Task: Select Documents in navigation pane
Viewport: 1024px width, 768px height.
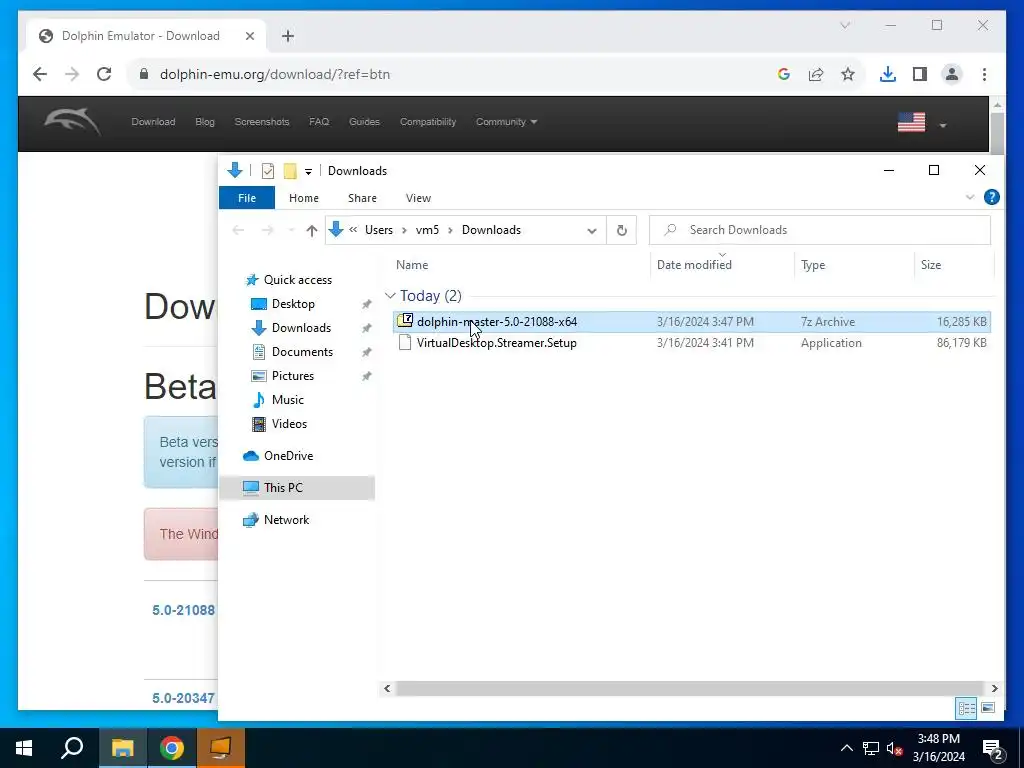Action: point(302,352)
